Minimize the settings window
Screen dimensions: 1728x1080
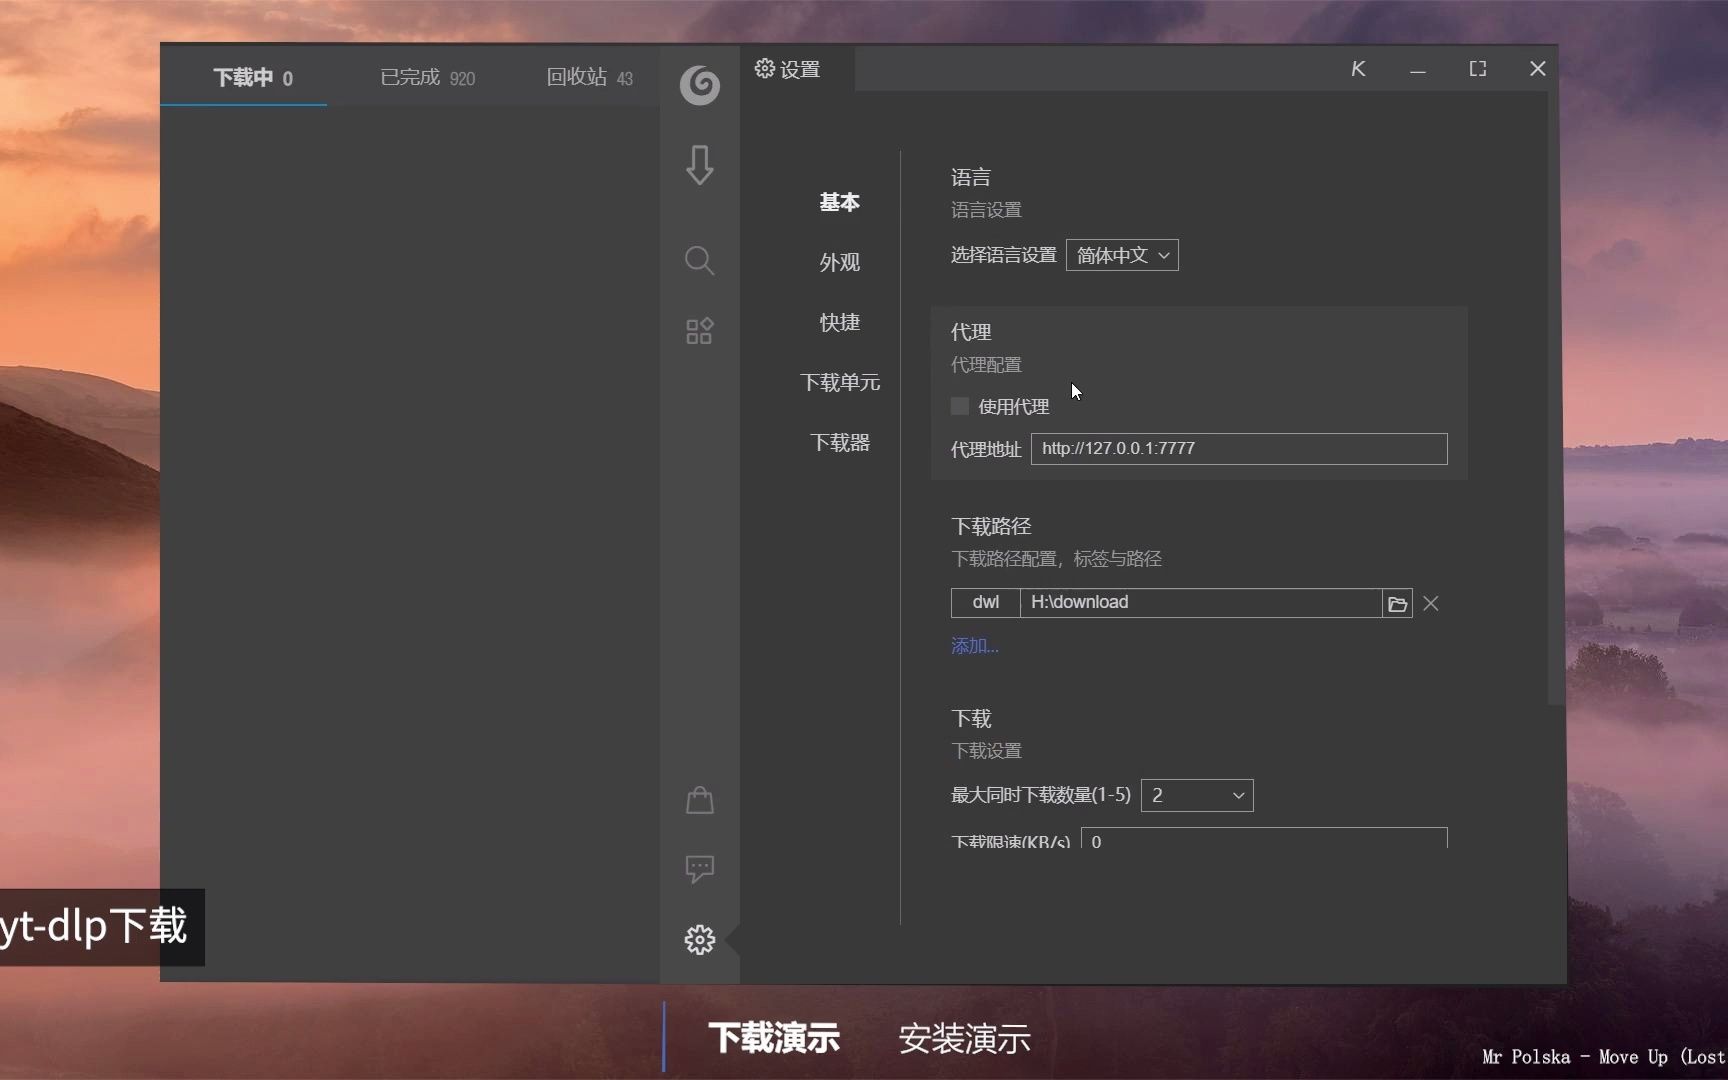coord(1418,70)
